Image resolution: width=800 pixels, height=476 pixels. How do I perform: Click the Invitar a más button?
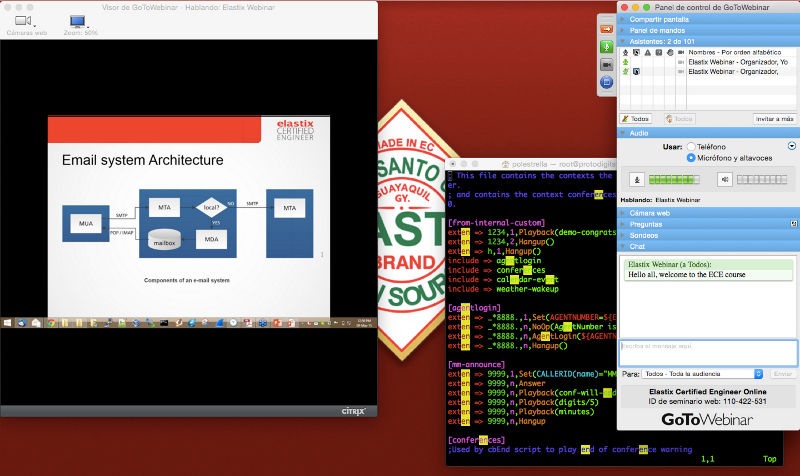tap(774, 118)
